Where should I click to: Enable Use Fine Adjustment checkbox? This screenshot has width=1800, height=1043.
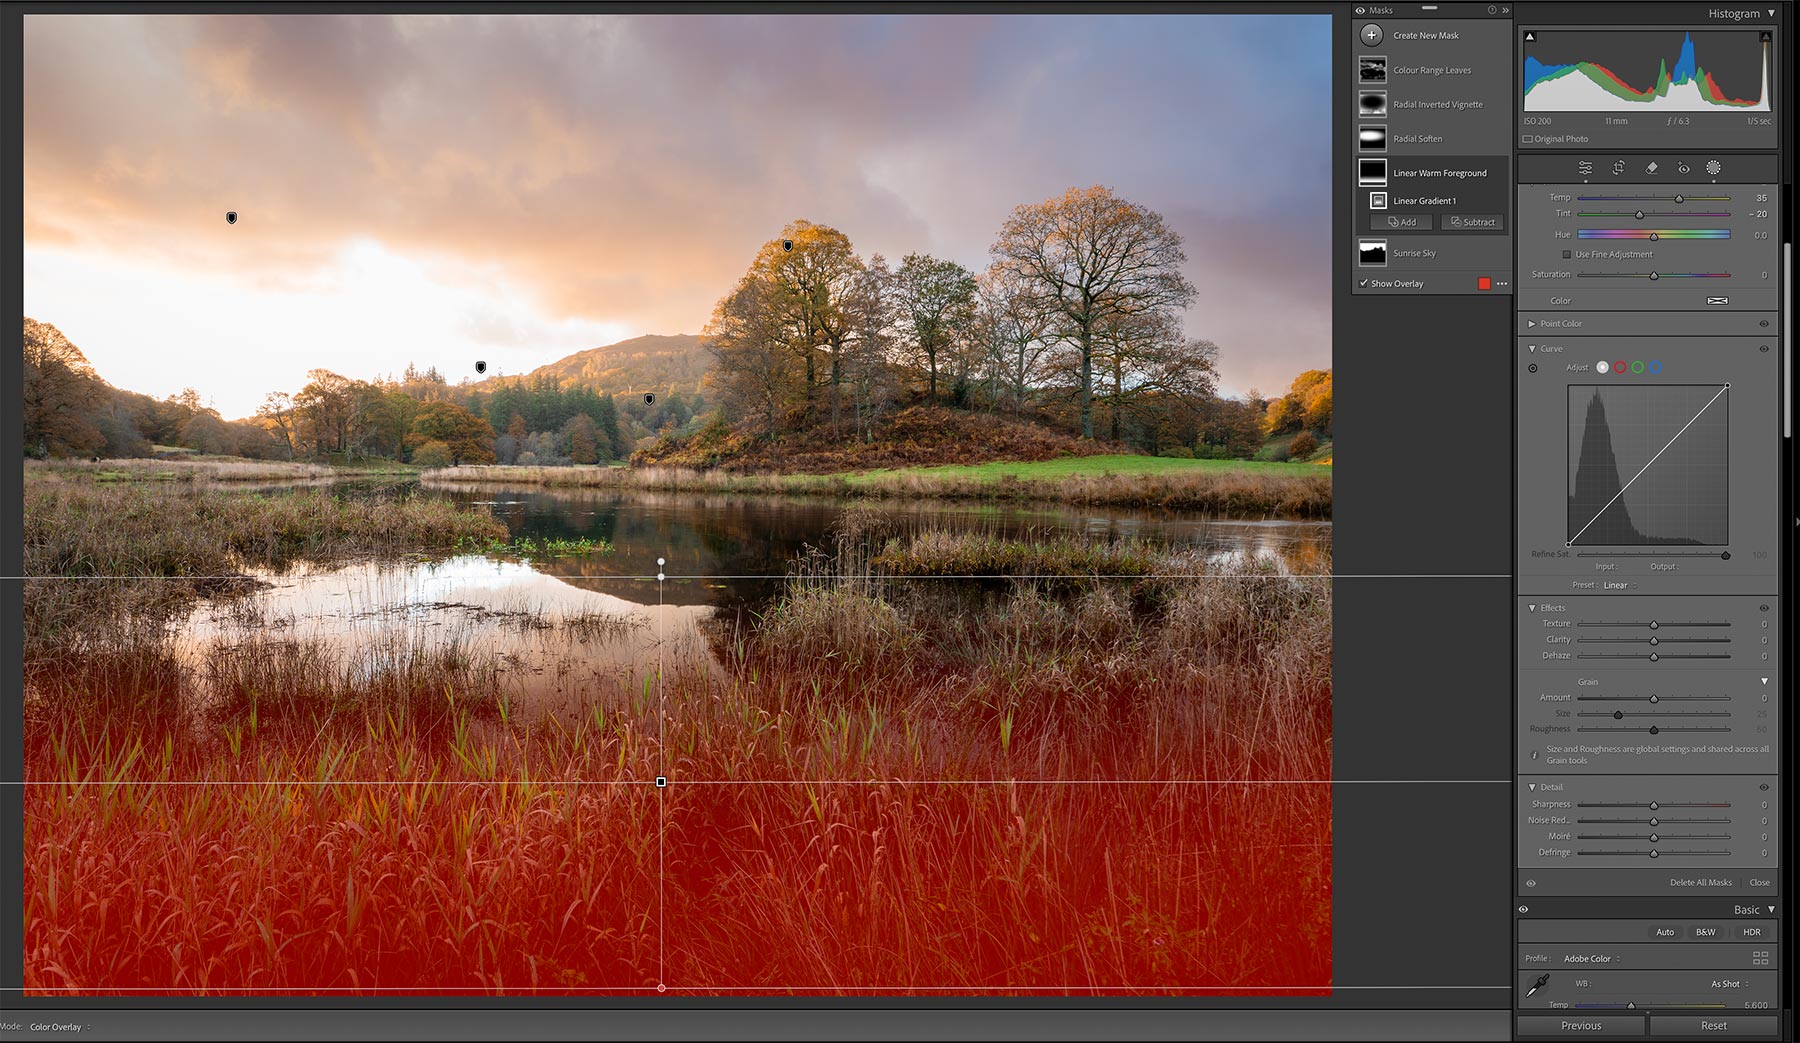pyautogui.click(x=1567, y=255)
